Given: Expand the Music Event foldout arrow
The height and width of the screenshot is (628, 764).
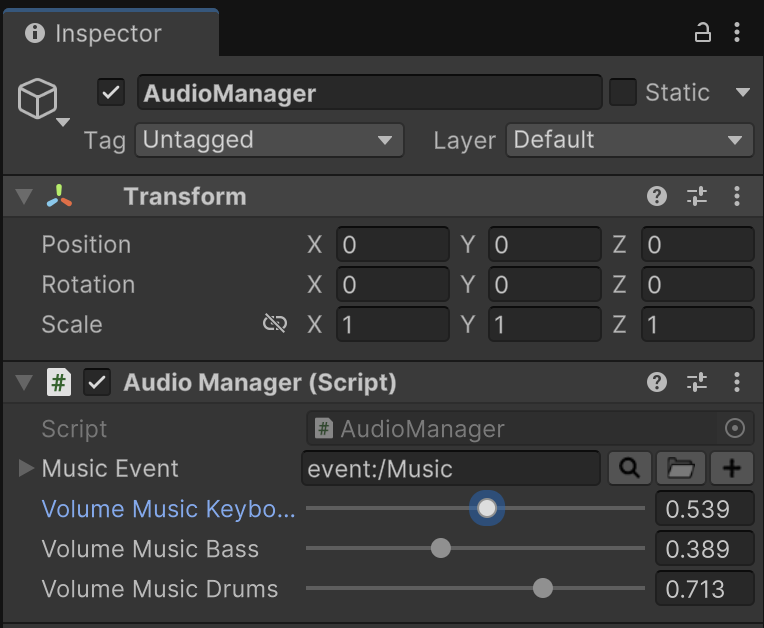Looking at the screenshot, I should tap(26, 468).
